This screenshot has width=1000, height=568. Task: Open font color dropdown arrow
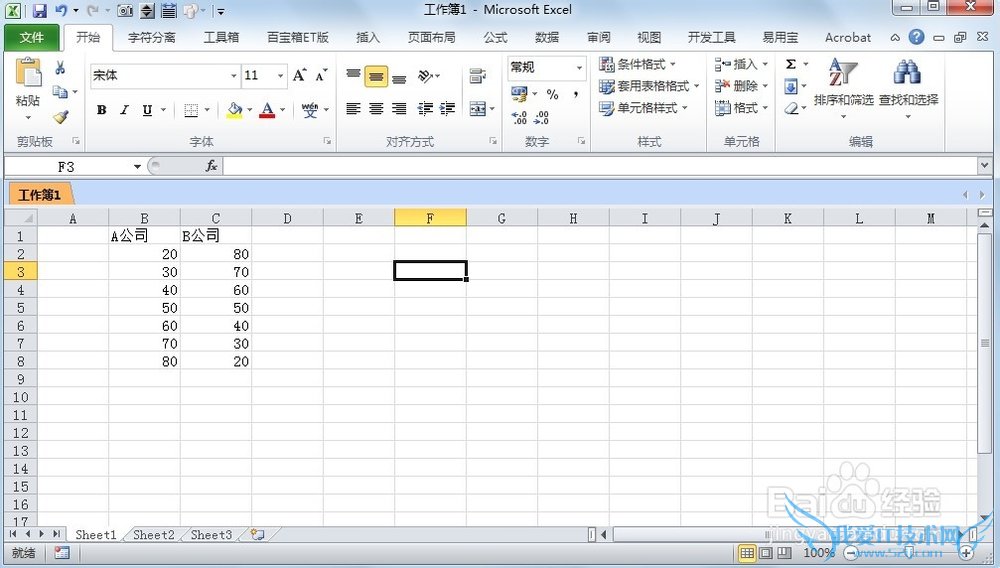pos(283,110)
